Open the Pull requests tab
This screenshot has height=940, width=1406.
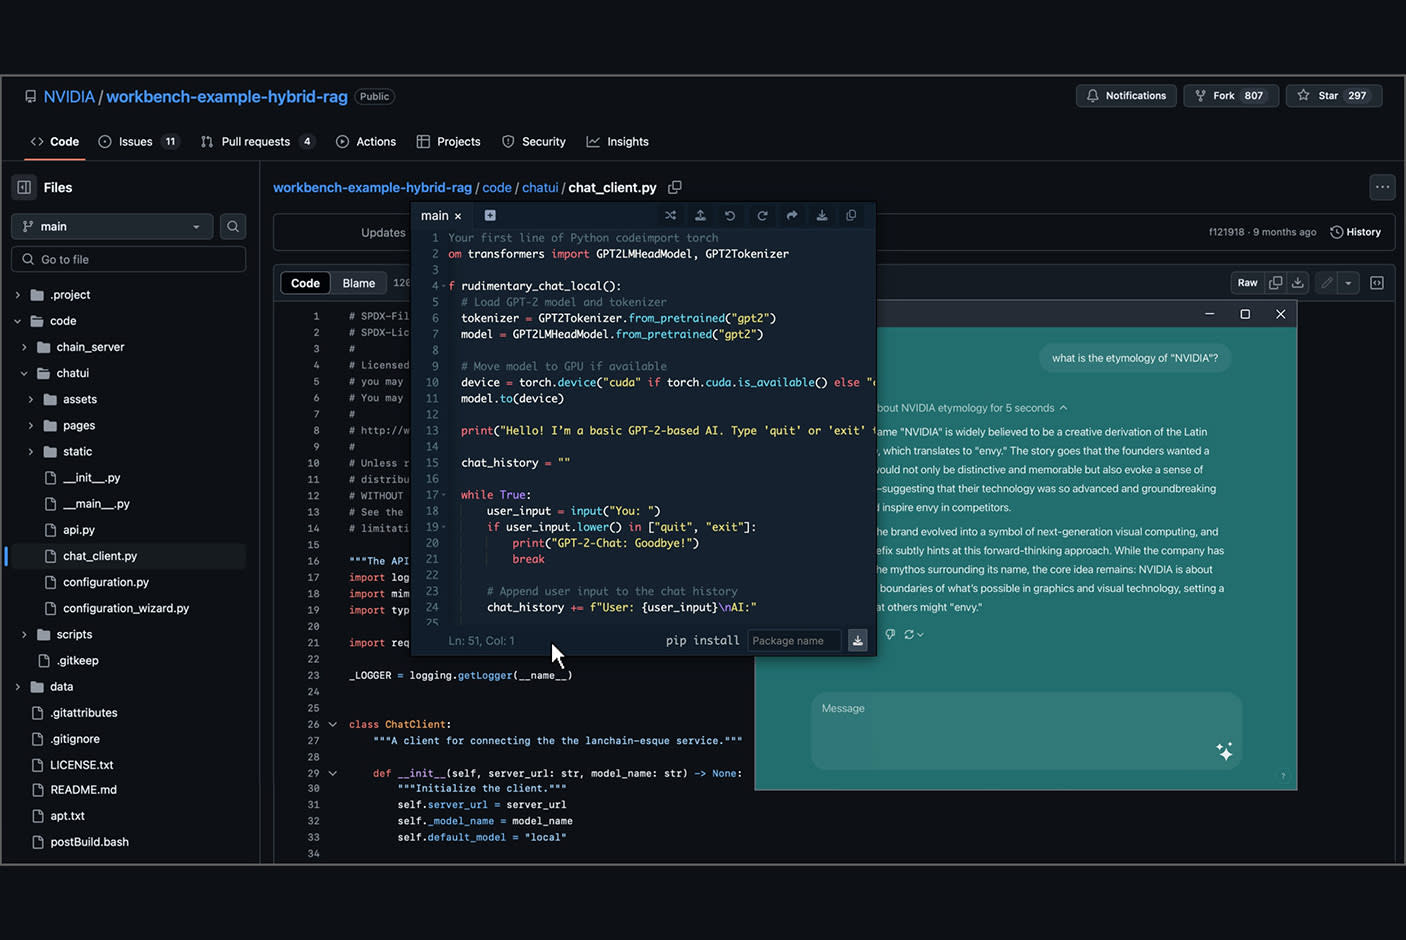coord(256,142)
